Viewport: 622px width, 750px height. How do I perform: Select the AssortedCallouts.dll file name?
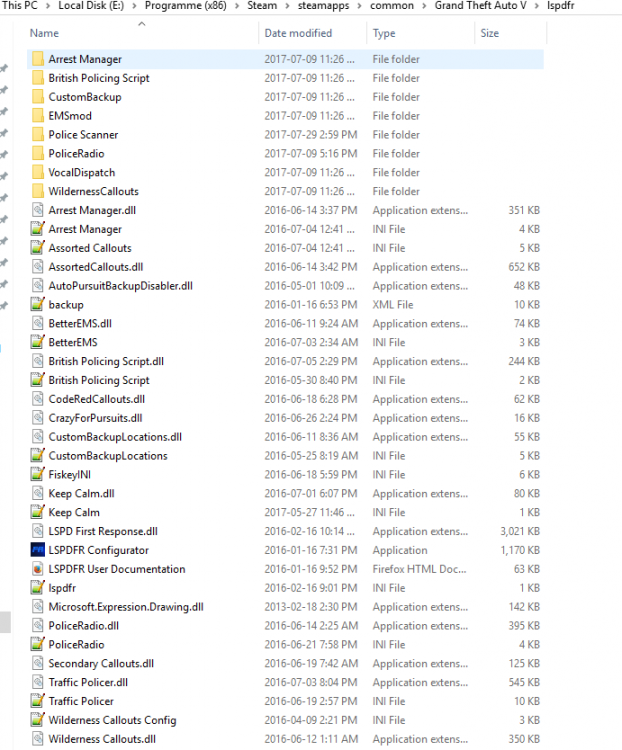[x=96, y=267]
